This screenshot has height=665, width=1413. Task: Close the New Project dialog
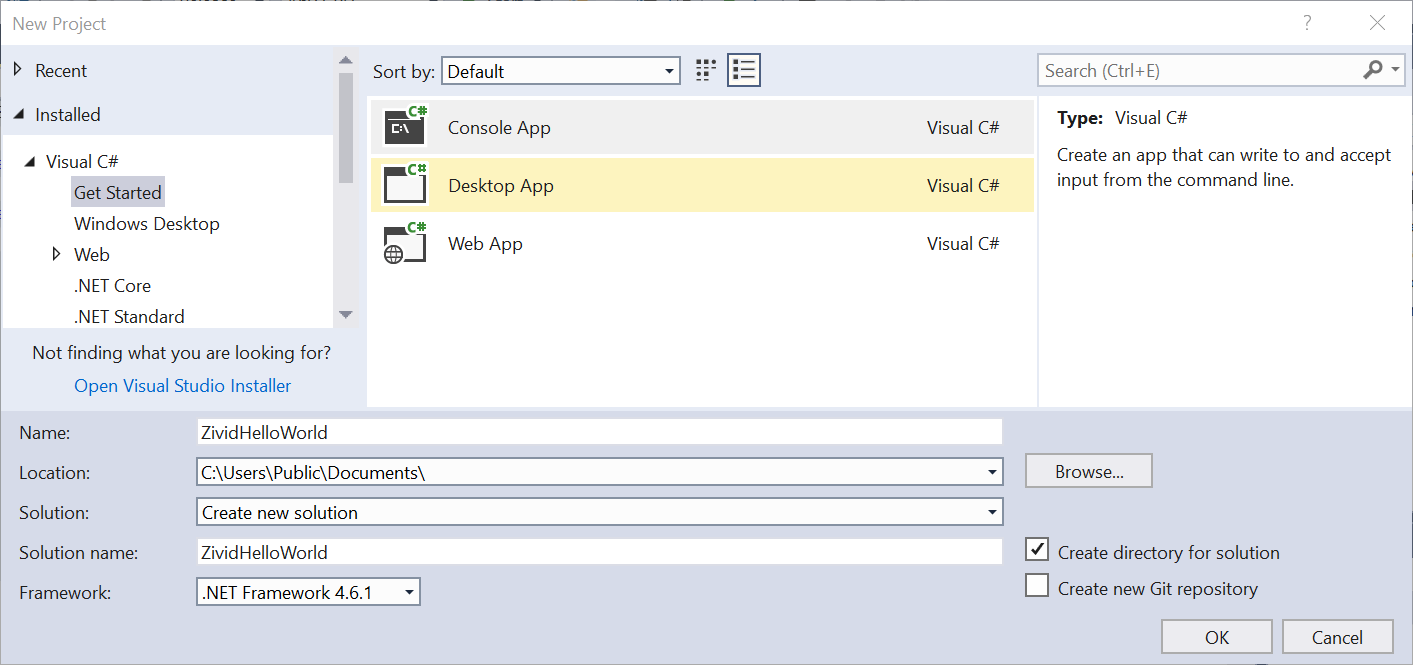pos(1378,23)
